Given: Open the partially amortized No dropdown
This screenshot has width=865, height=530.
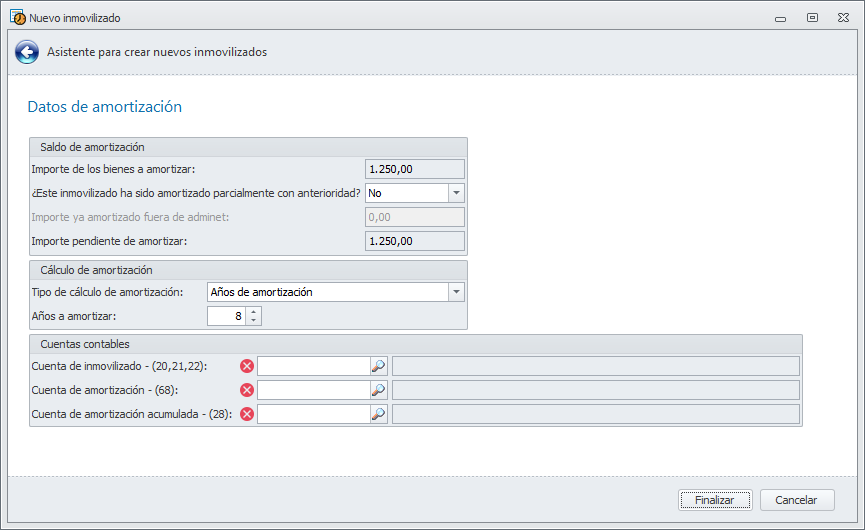Looking at the screenshot, I should 456,192.
